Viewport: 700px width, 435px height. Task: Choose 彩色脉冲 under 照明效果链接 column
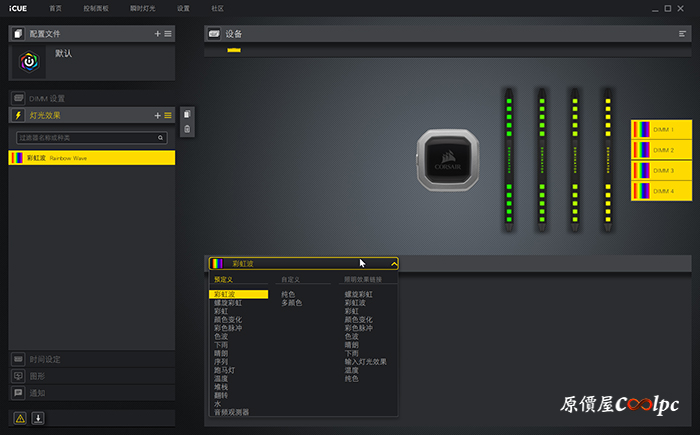click(x=358, y=328)
